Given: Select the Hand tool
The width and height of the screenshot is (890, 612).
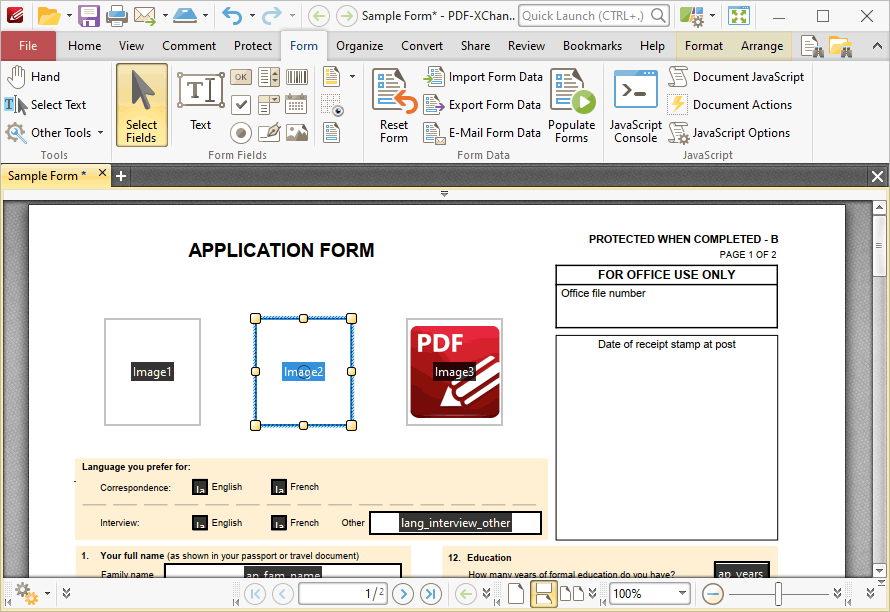Looking at the screenshot, I should pyautogui.click(x=33, y=77).
